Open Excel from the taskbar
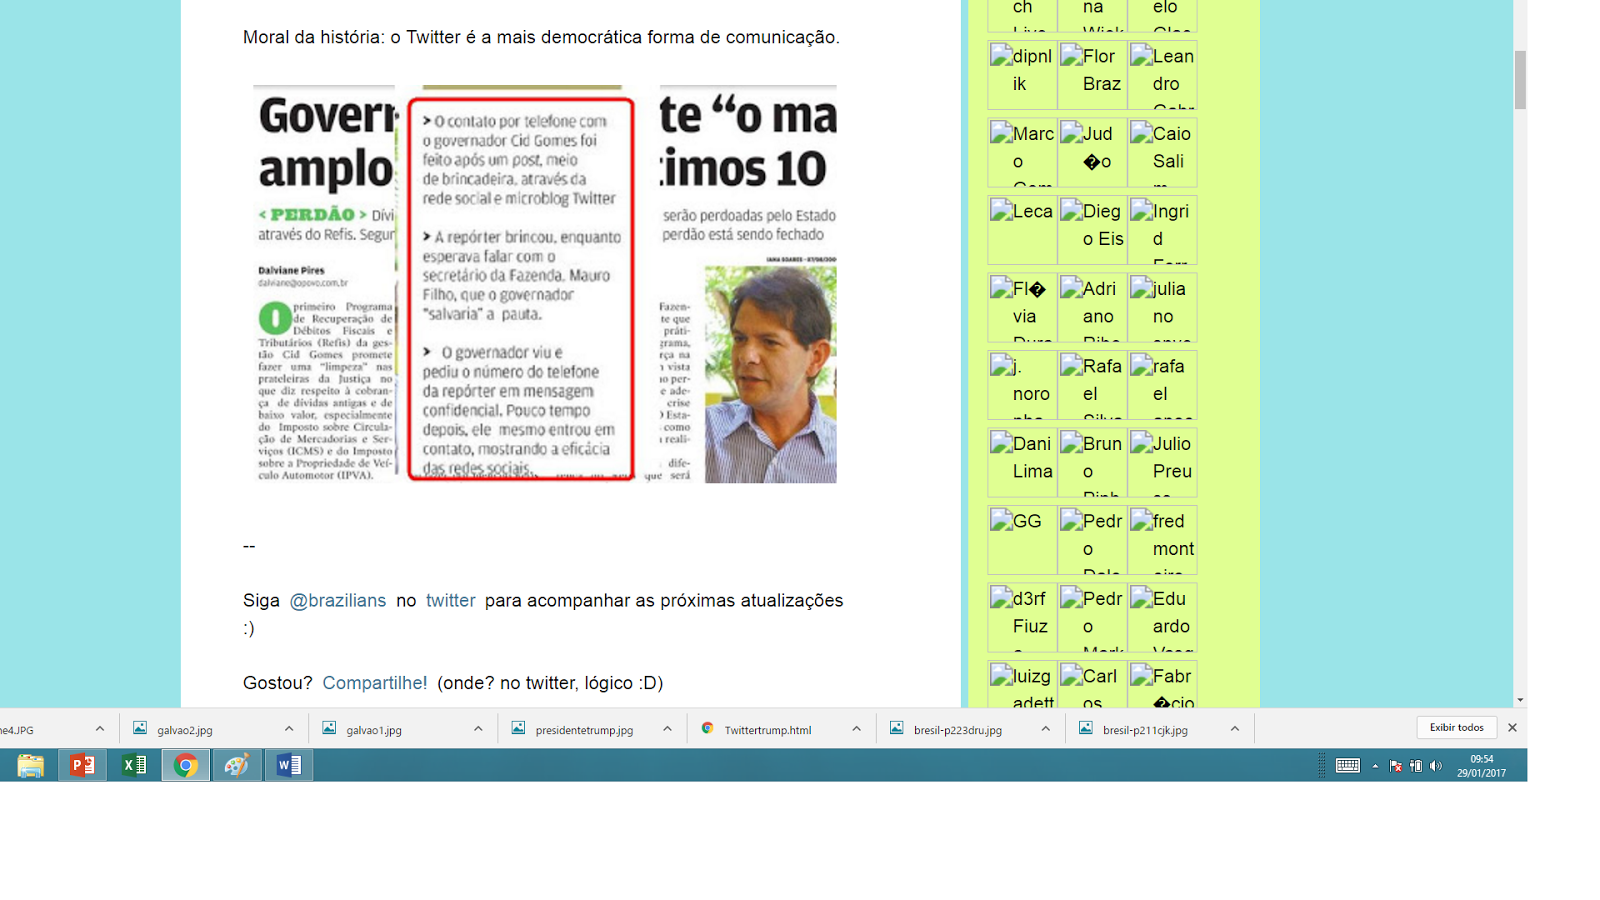Screen dimensions: 1600x900 [x=134, y=766]
